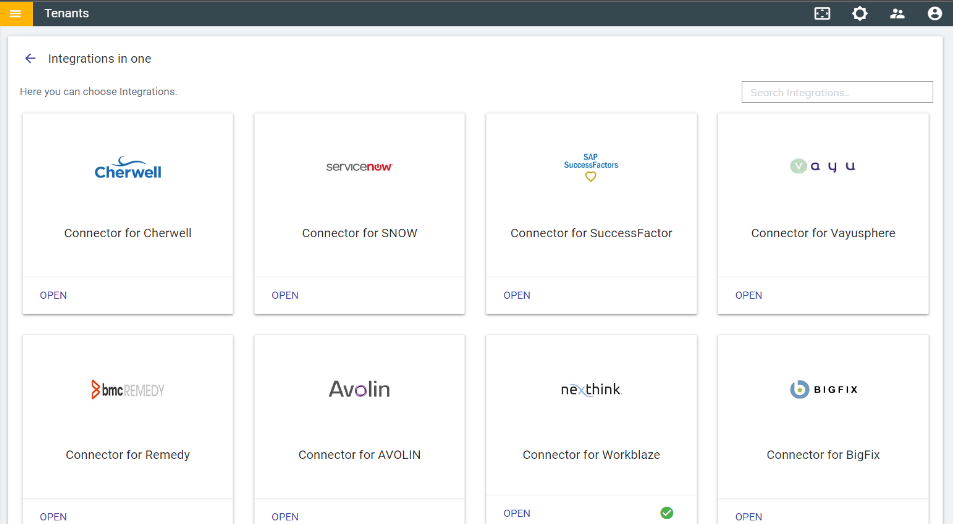Viewport: 953px width, 524px height.
Task: Click the SAP SuccessFactors logo
Action: [591, 167]
